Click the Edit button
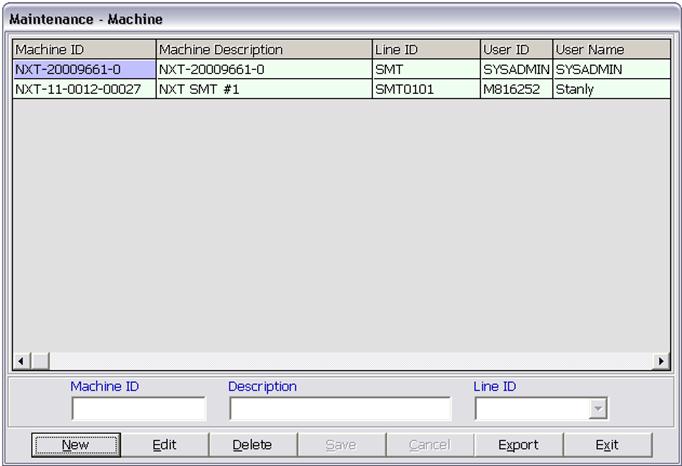Screen dimensions: 682x466 pos(164,445)
